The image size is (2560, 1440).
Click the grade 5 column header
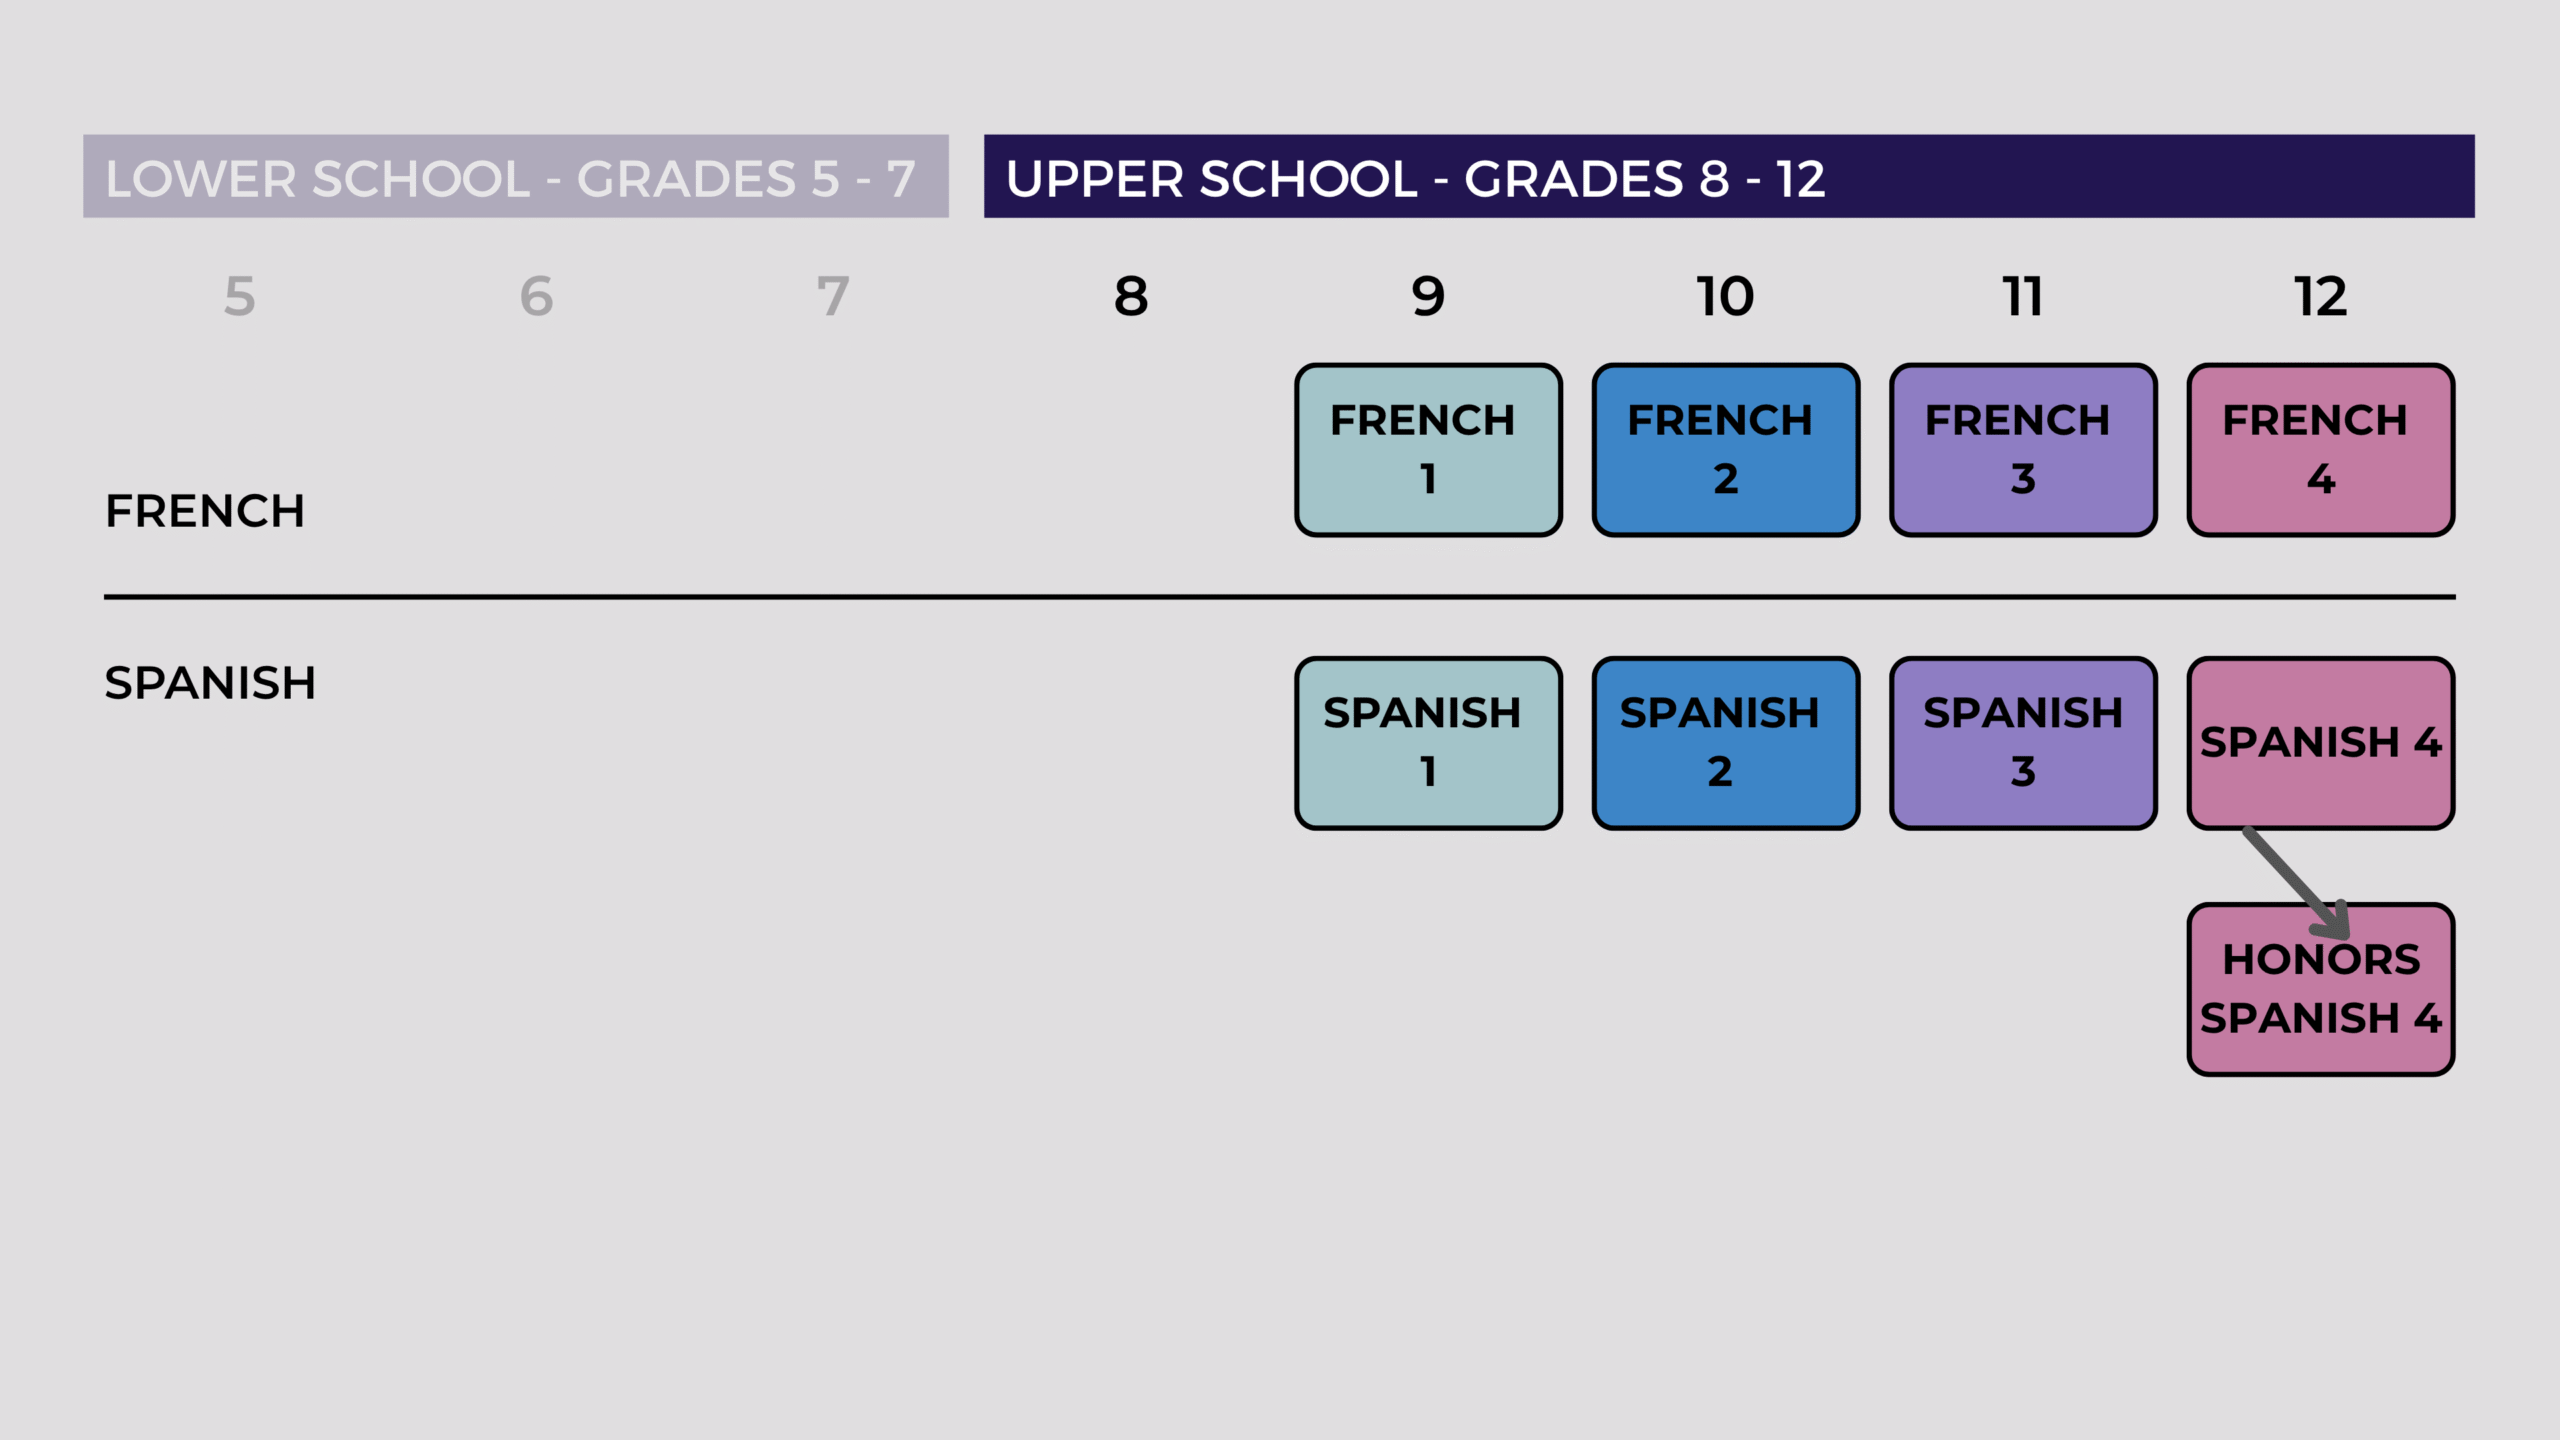[x=240, y=297]
